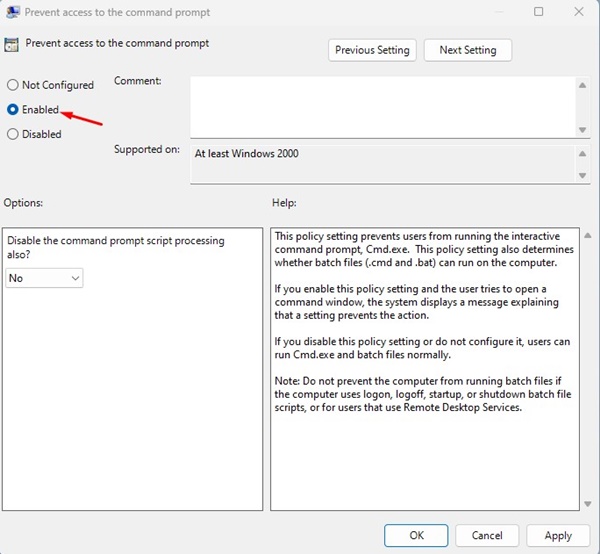Click the policy setting icon beside the heading
The height and width of the screenshot is (554, 600).
[x=11, y=45]
